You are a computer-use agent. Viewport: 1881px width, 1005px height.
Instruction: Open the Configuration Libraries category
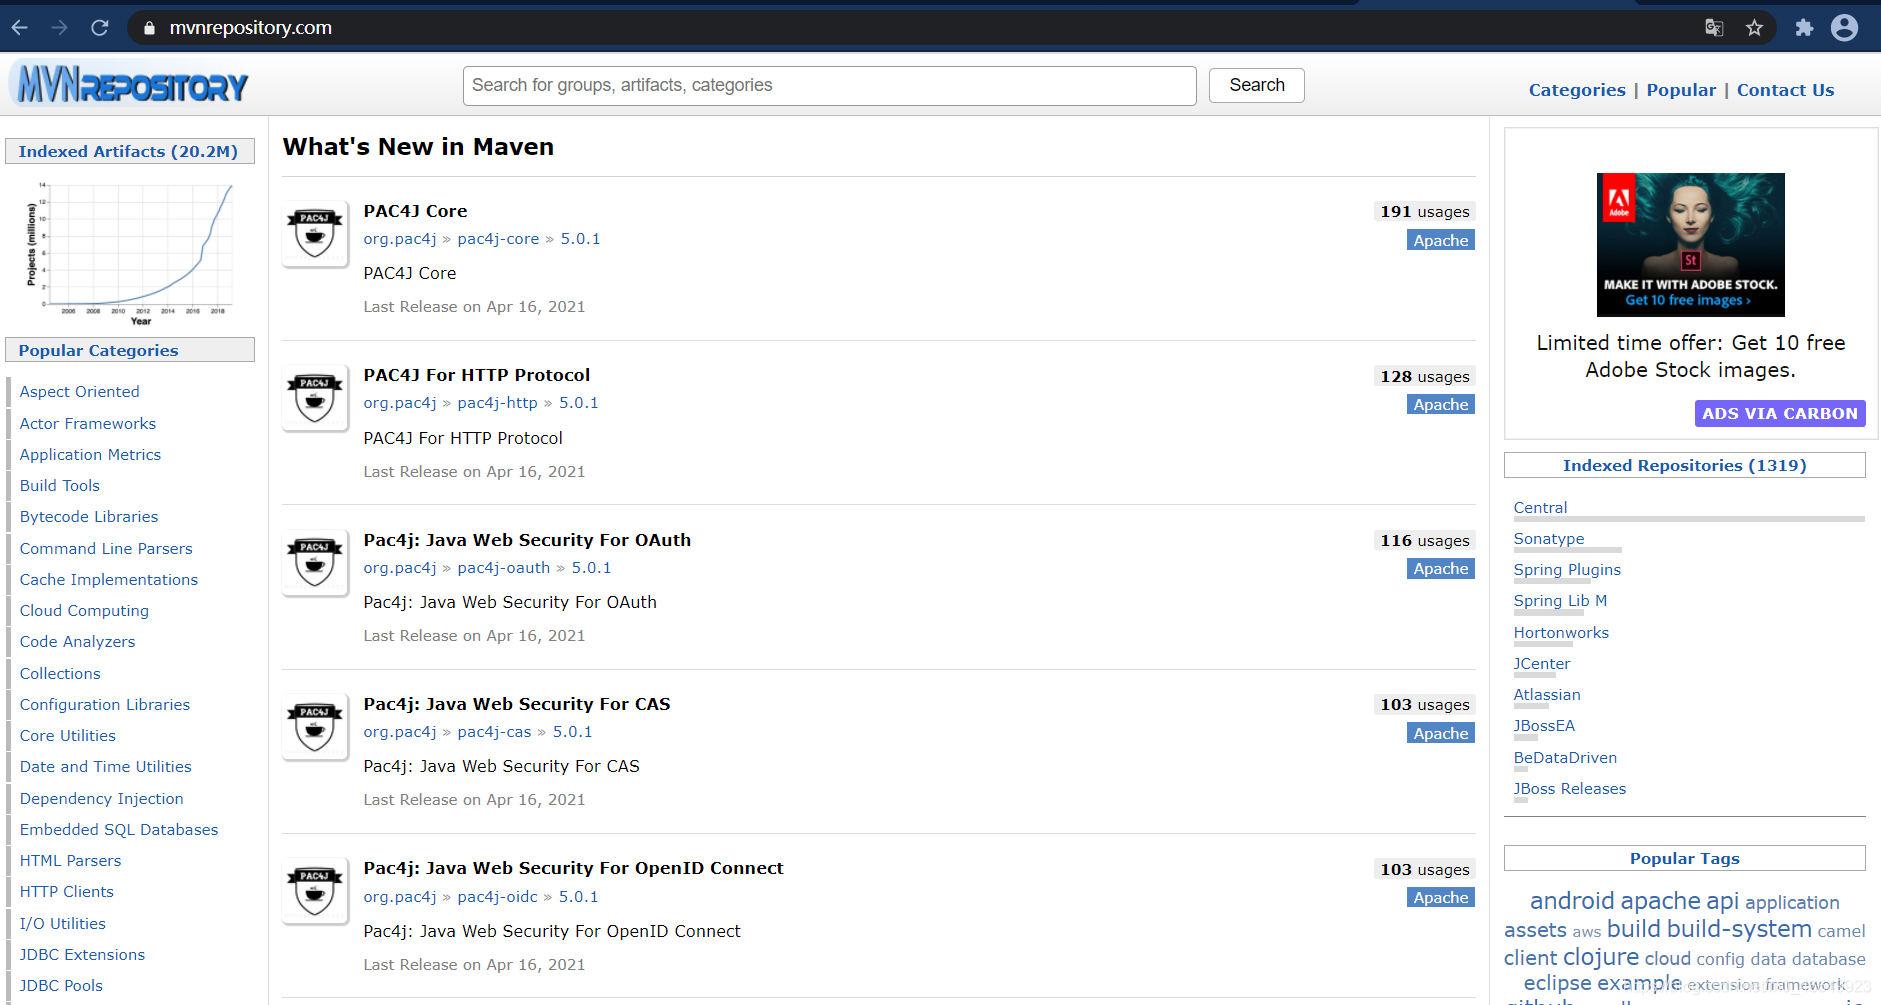click(x=105, y=705)
